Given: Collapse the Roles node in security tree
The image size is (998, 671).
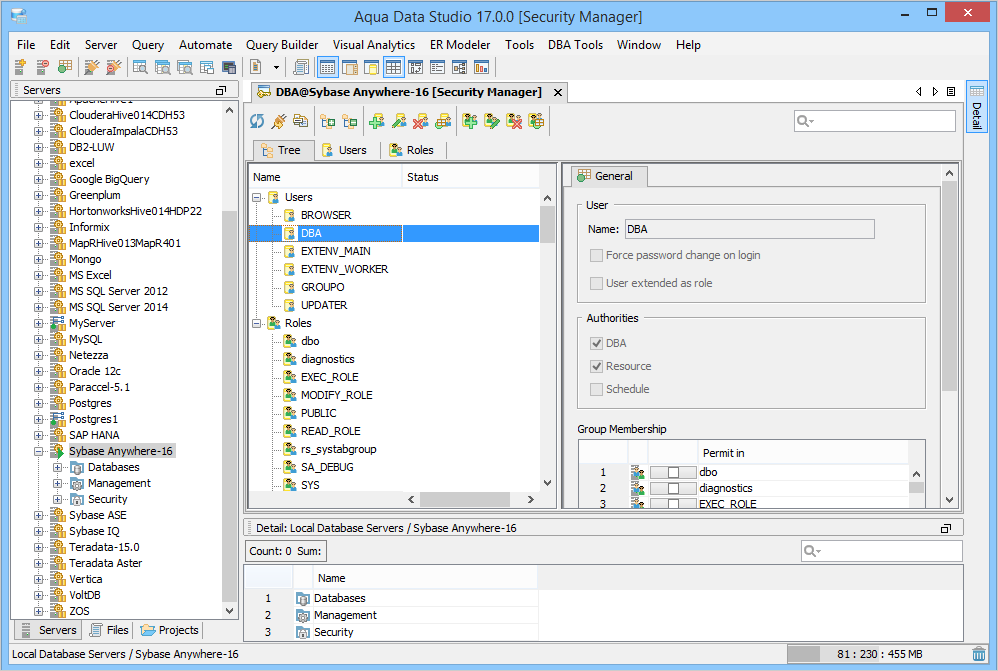Looking at the screenshot, I should pos(257,323).
